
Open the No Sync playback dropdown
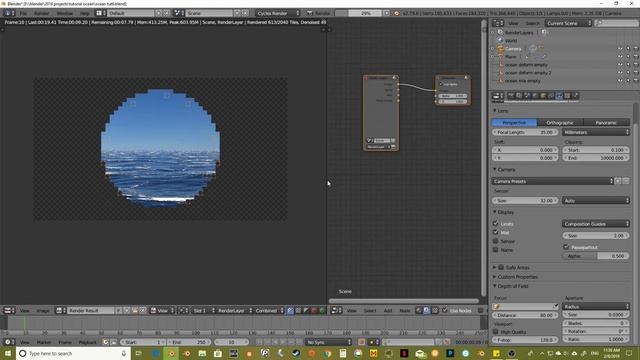tap(329, 342)
